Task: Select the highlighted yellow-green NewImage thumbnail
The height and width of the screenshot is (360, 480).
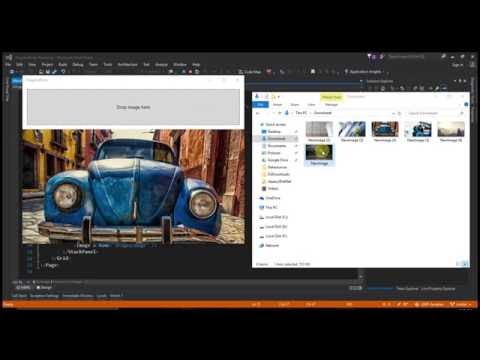Action: click(319, 155)
